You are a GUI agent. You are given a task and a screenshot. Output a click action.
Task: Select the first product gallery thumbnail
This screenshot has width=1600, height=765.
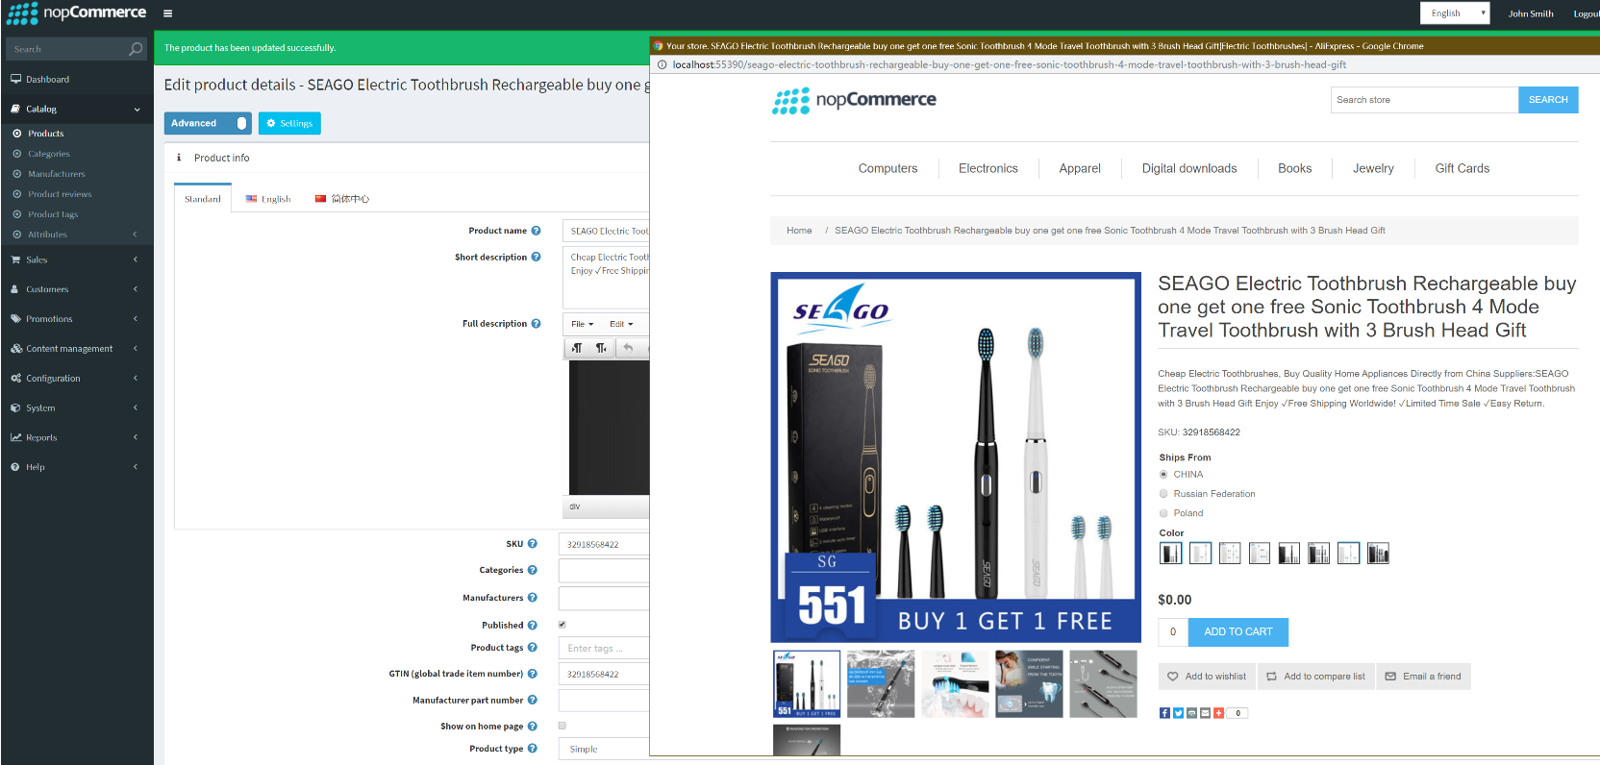click(x=806, y=684)
